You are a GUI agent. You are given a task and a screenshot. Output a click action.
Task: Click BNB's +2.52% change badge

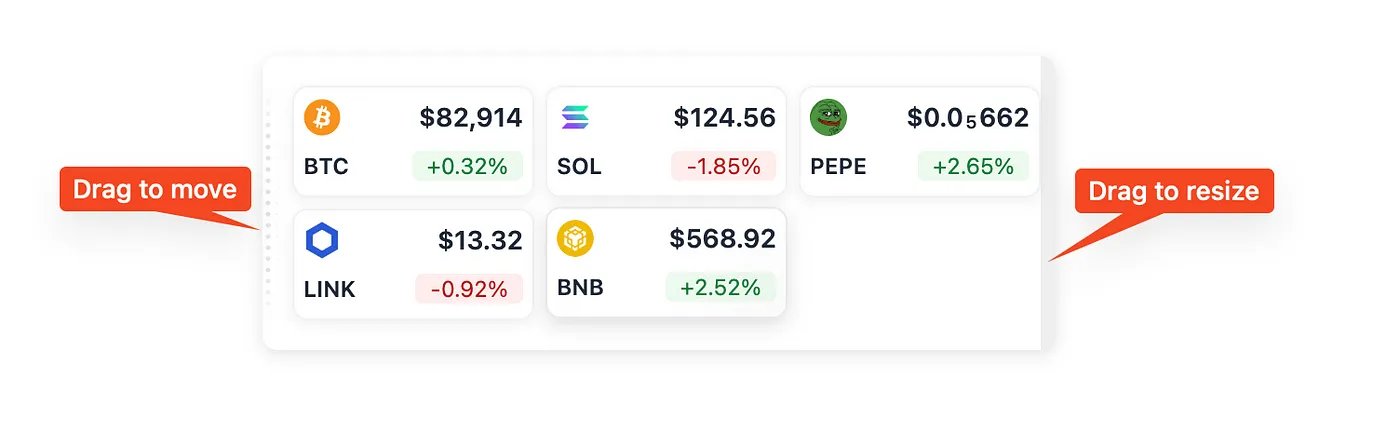point(720,288)
